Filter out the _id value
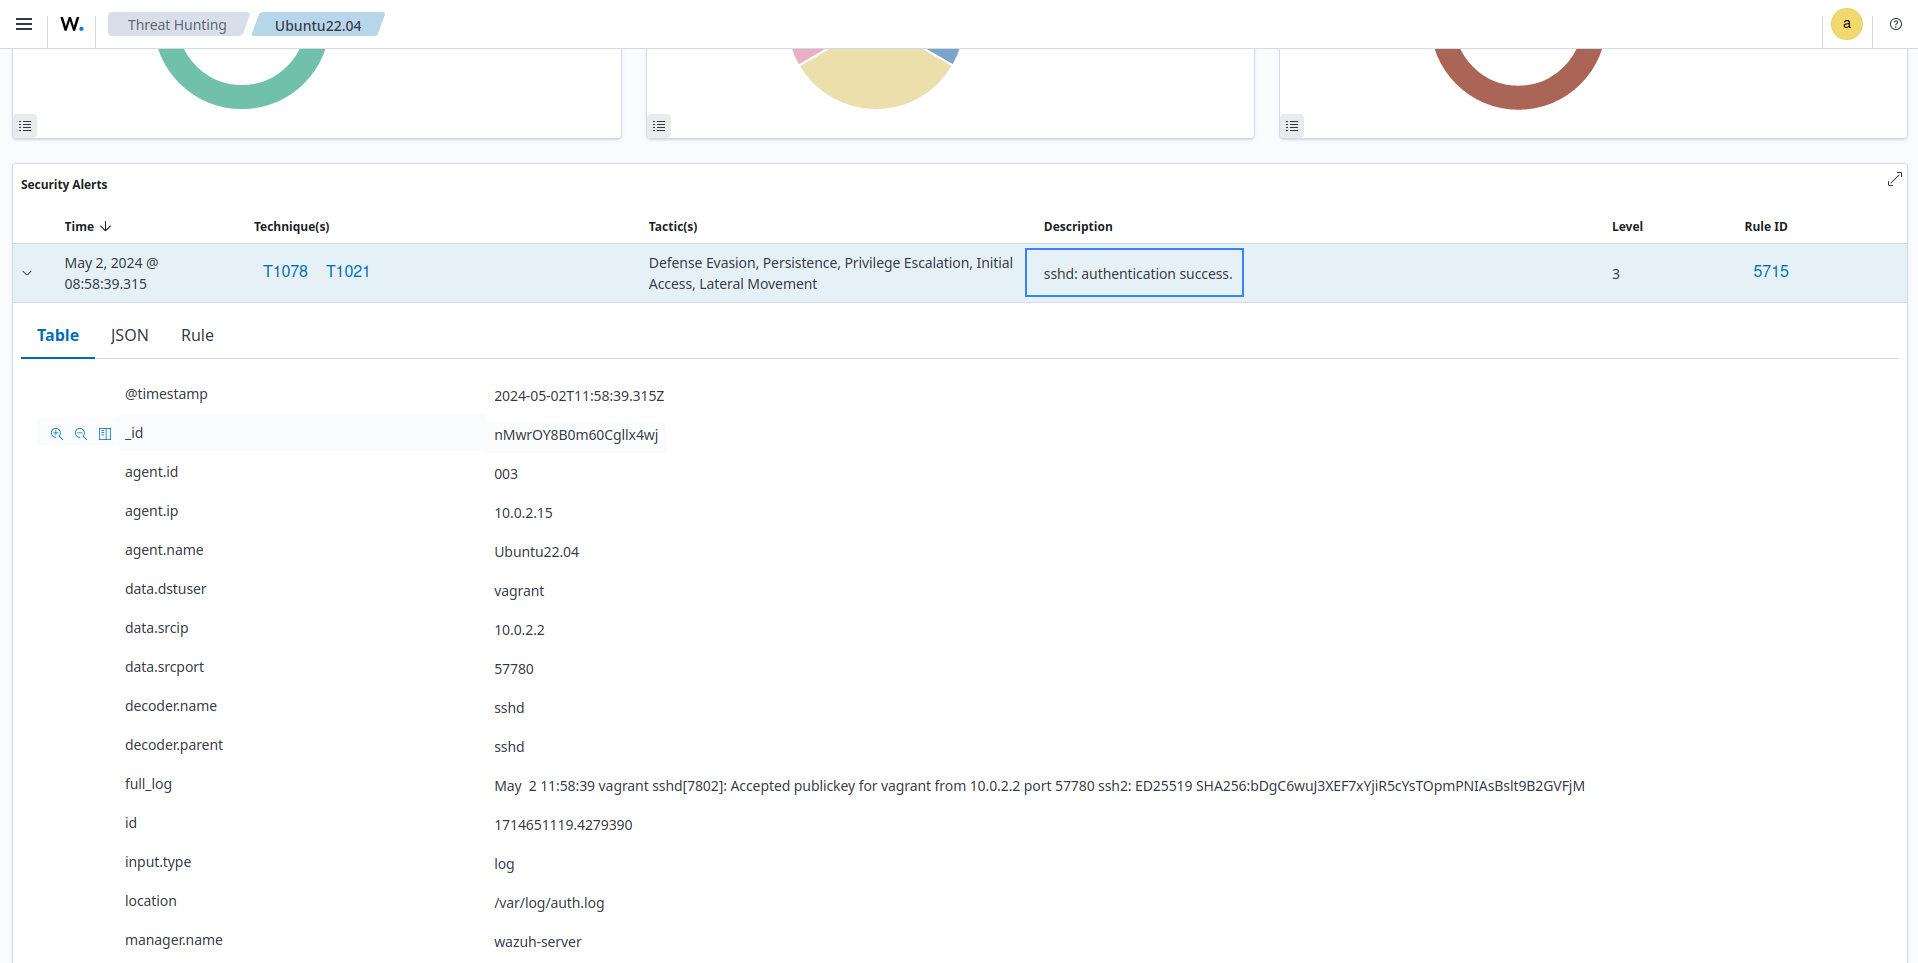1918x963 pixels. tap(81, 434)
